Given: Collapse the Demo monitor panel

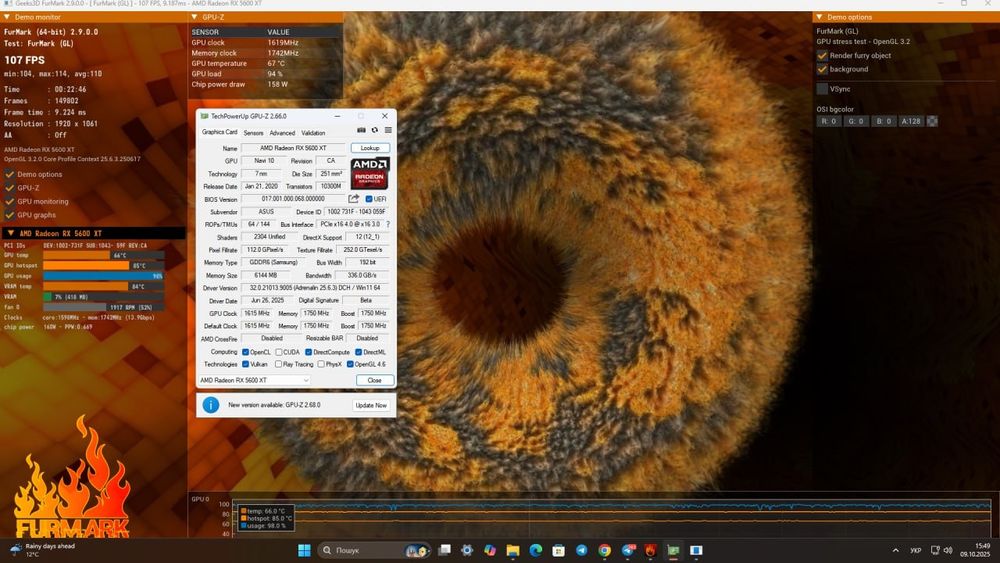Looking at the screenshot, I should (6, 17).
